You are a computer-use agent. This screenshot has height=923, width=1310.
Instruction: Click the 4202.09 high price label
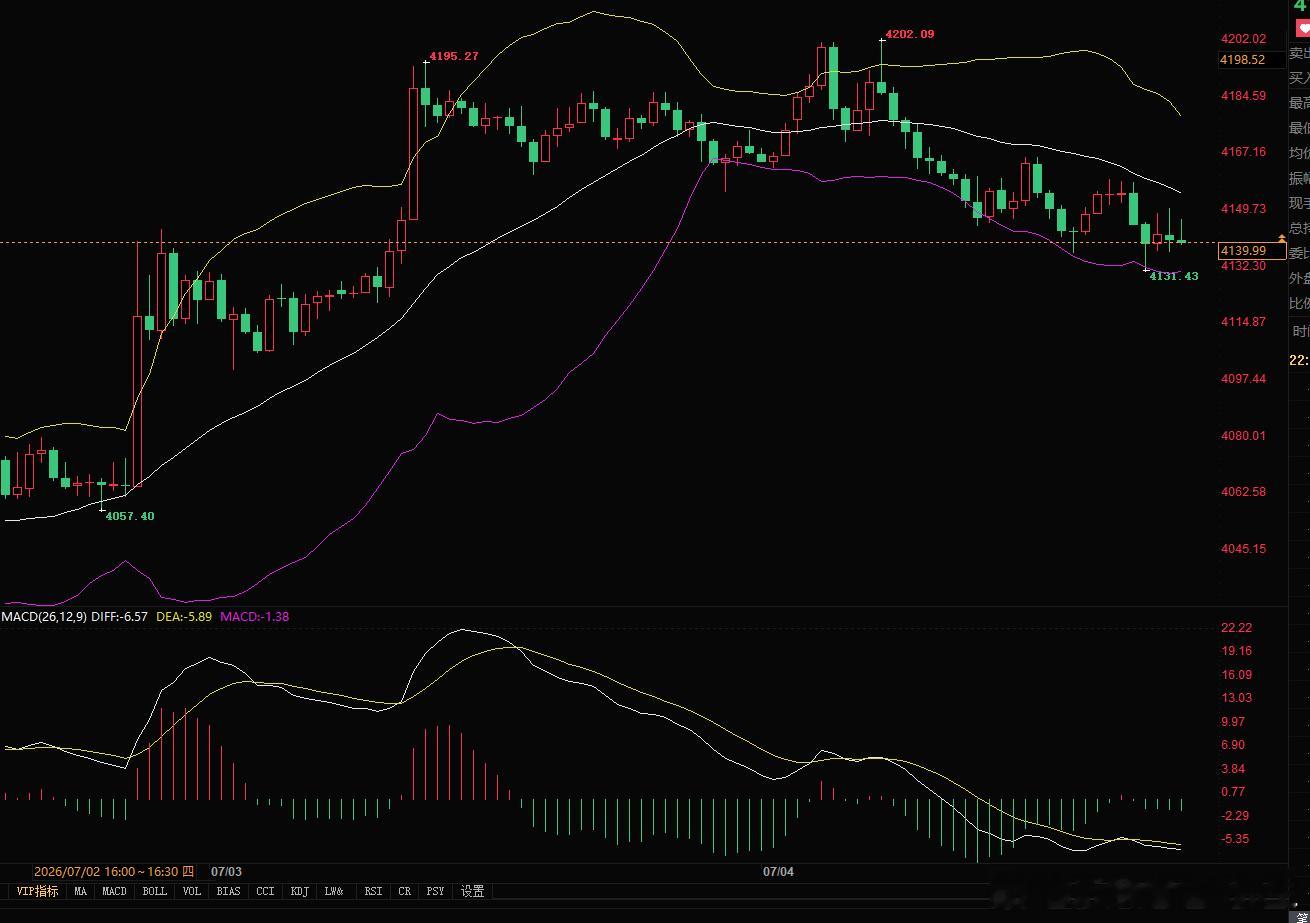tap(910, 34)
